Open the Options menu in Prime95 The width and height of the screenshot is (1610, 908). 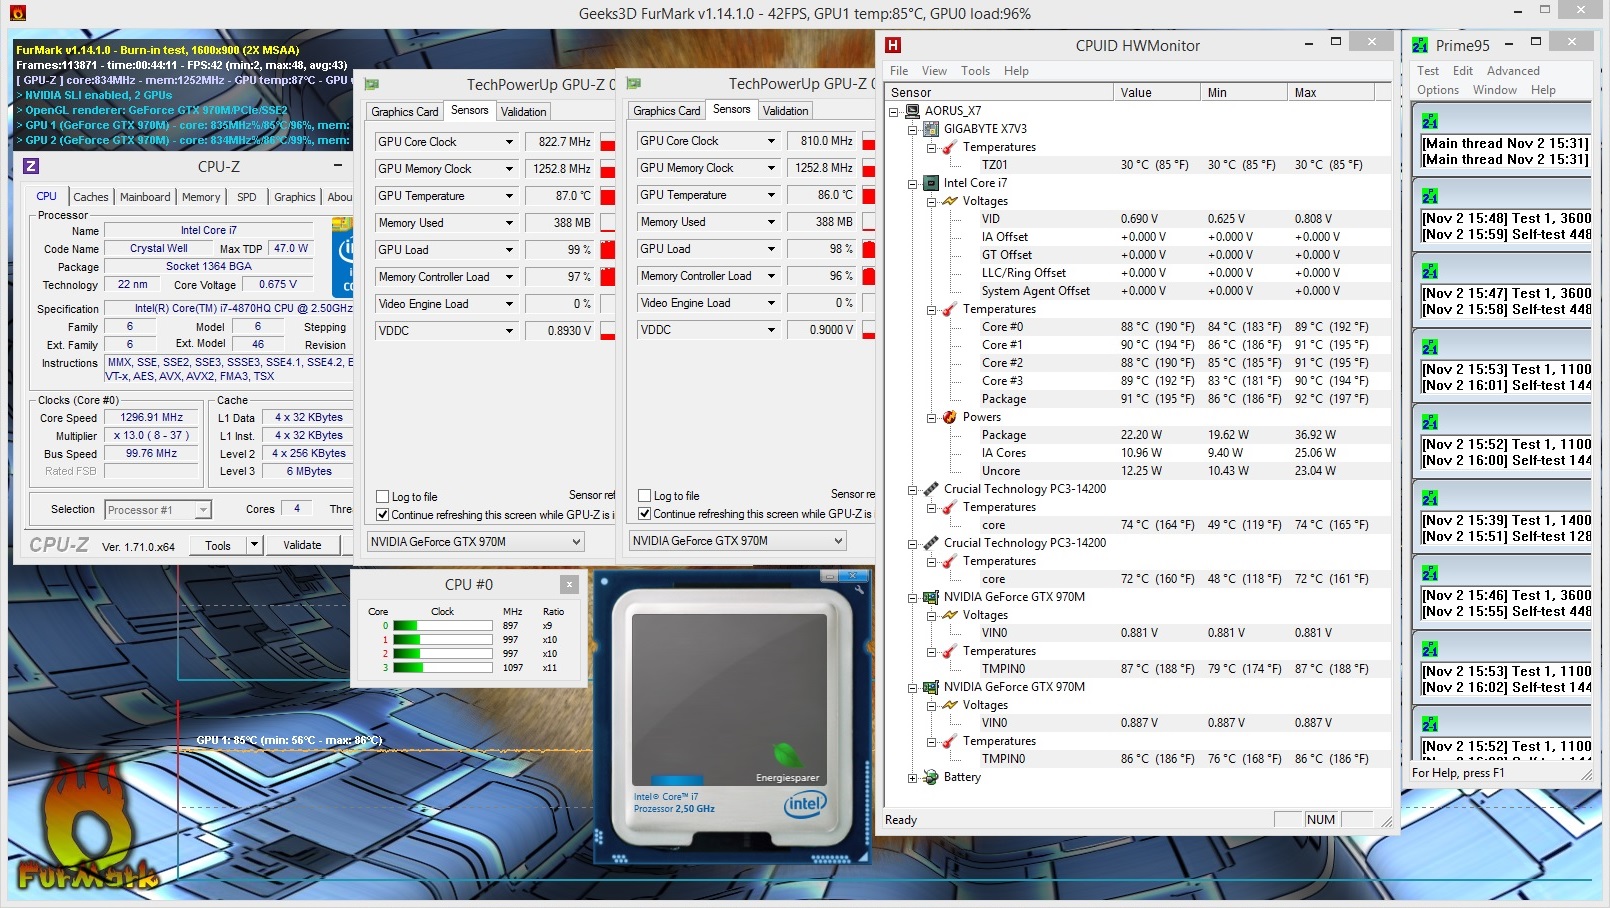click(x=1438, y=90)
